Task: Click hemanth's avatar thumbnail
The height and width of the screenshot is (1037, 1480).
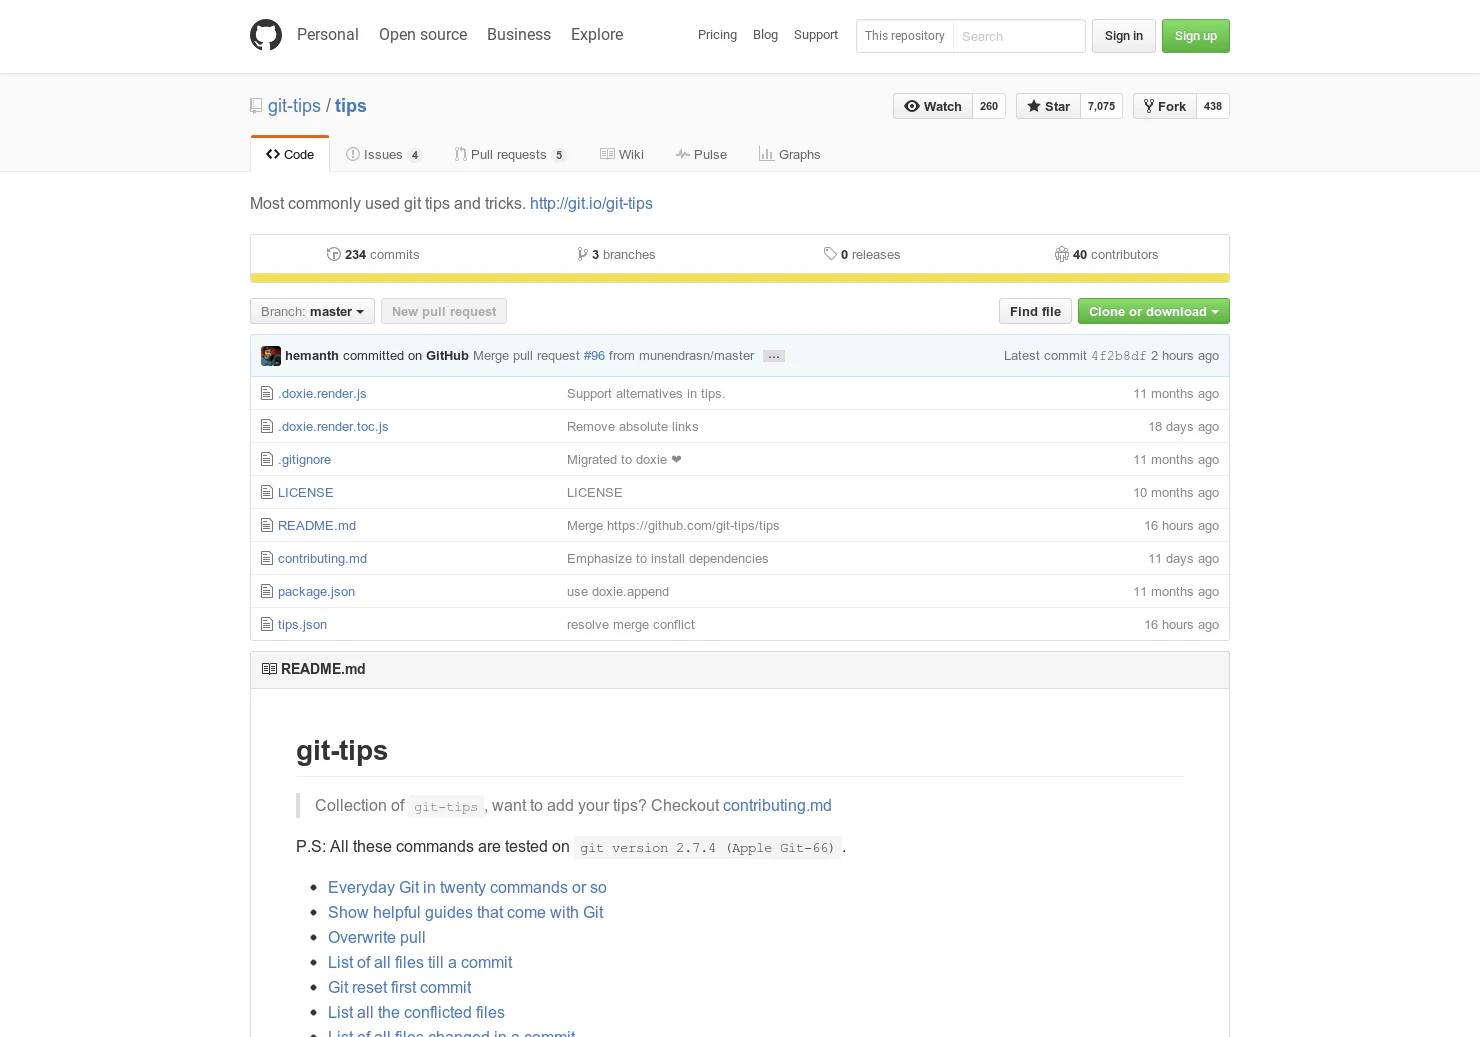Action: 271,356
